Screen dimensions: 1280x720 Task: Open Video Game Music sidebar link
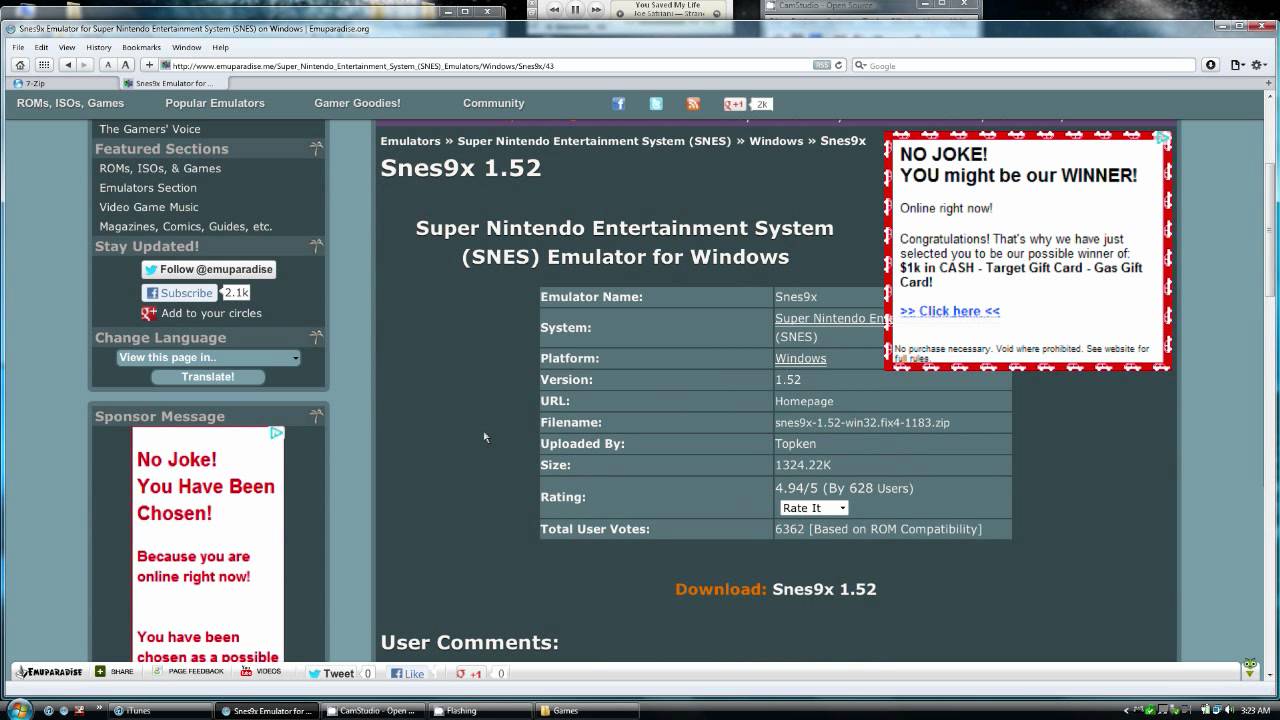pyautogui.click(x=149, y=207)
